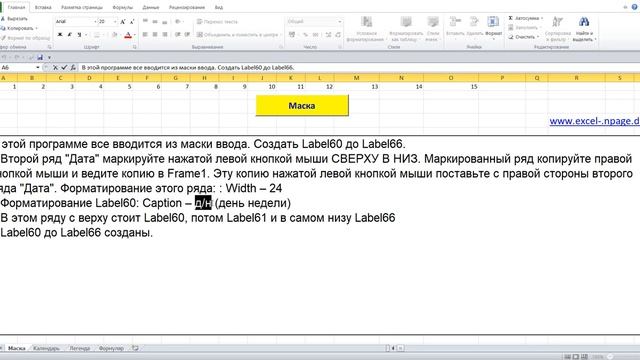Click the Cut (Вырезать) icon
The height and width of the screenshot is (360, 640).
point(3,19)
